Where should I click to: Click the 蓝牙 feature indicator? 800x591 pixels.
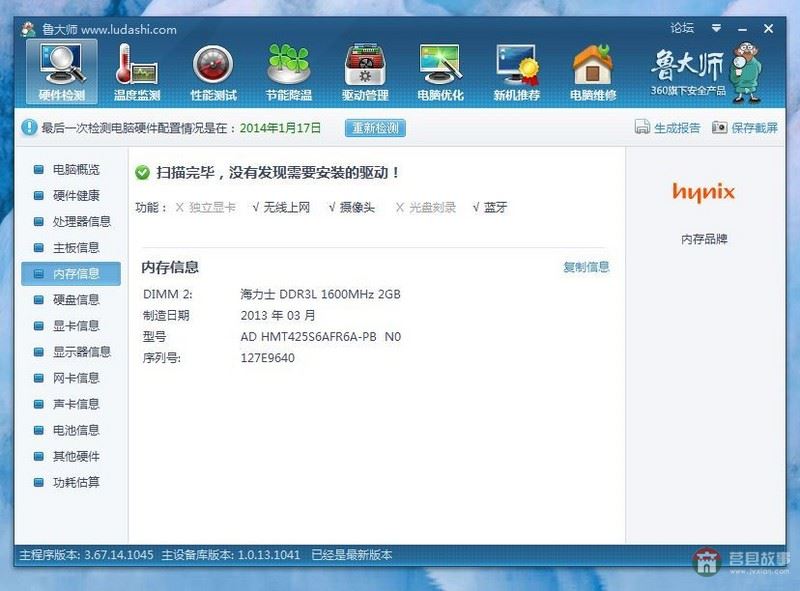coord(489,207)
